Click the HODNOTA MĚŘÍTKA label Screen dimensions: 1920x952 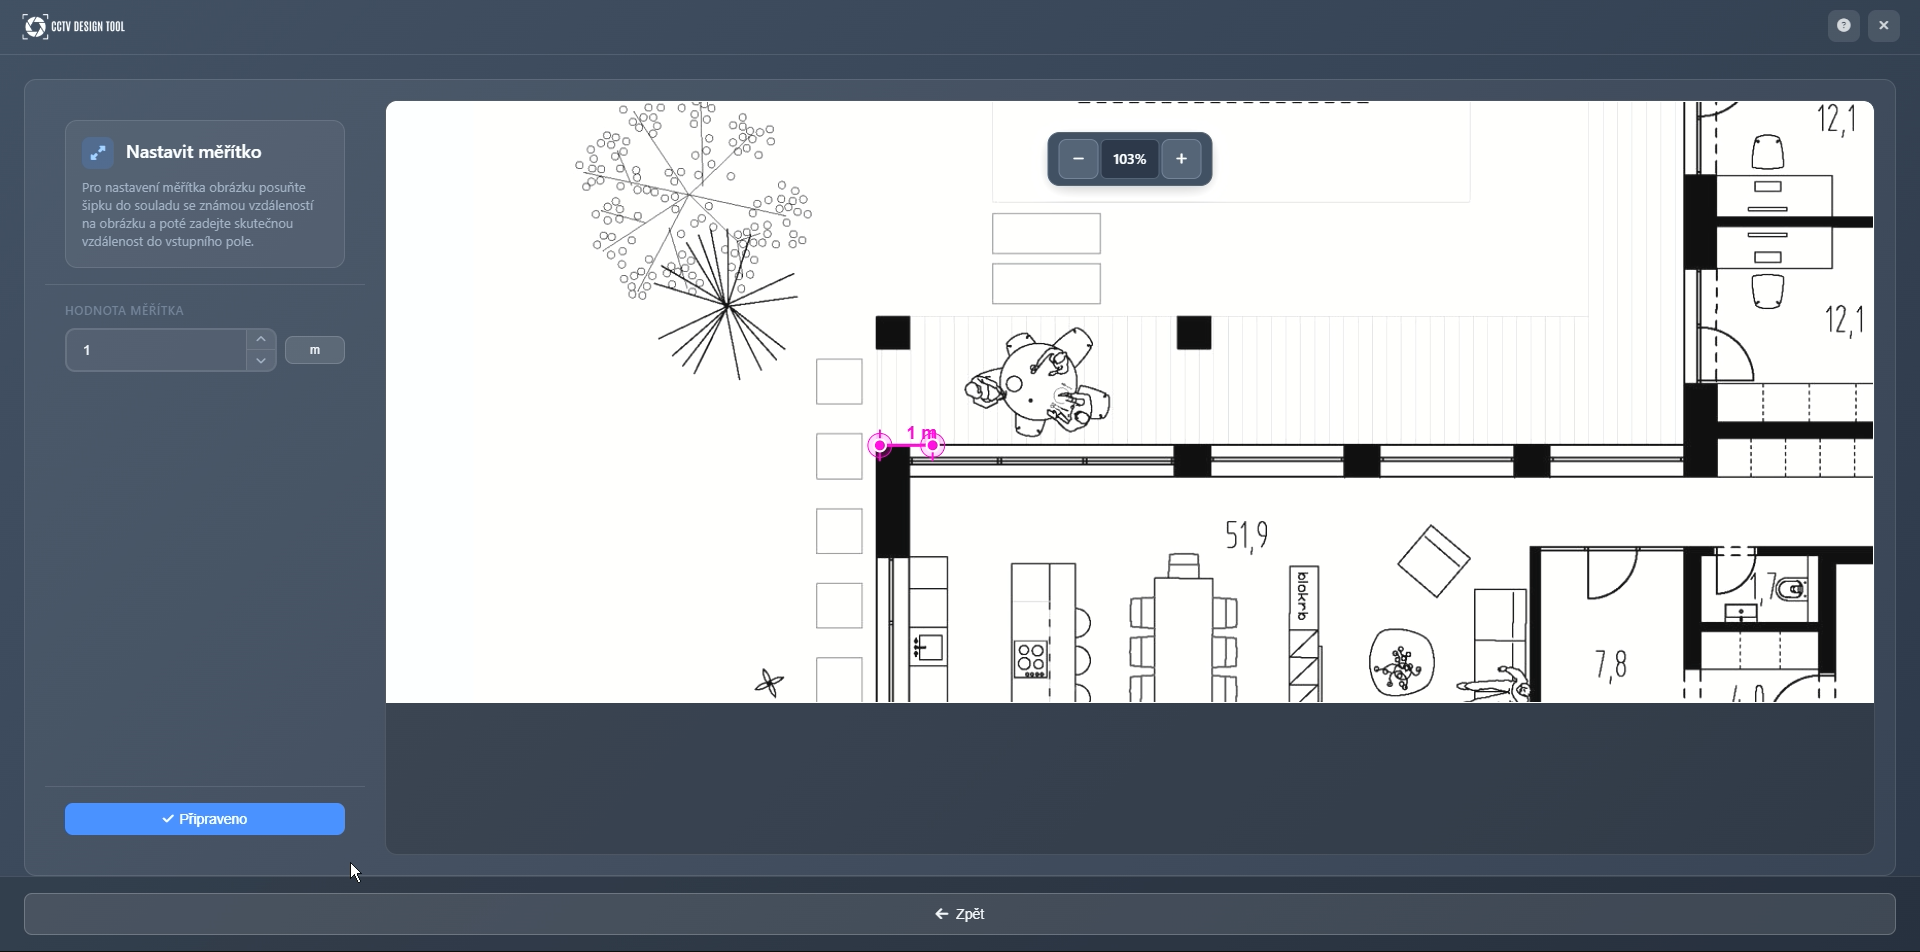click(x=125, y=311)
